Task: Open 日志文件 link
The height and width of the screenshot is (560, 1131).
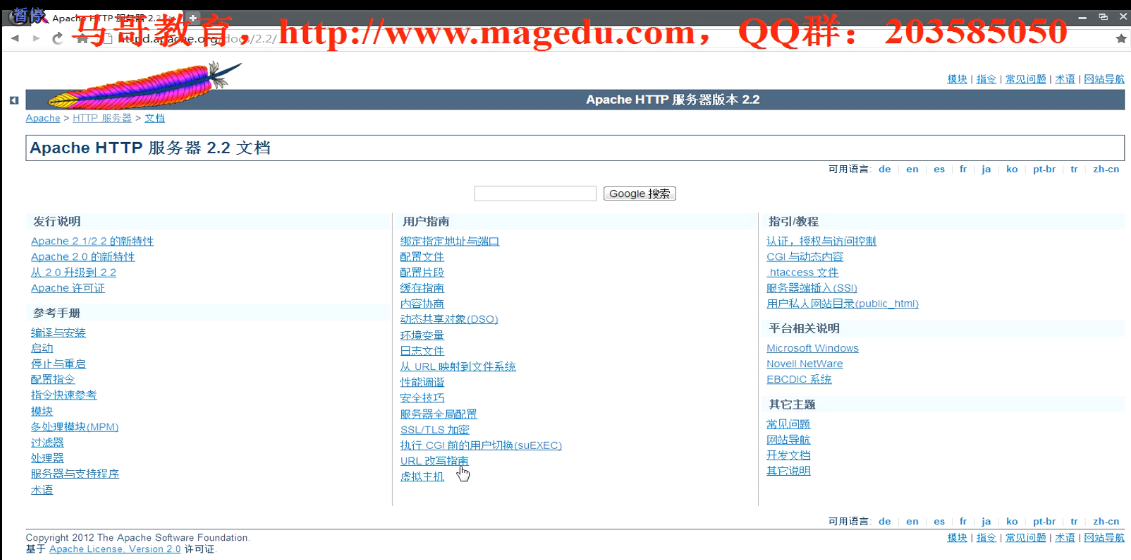Action: coord(423,351)
